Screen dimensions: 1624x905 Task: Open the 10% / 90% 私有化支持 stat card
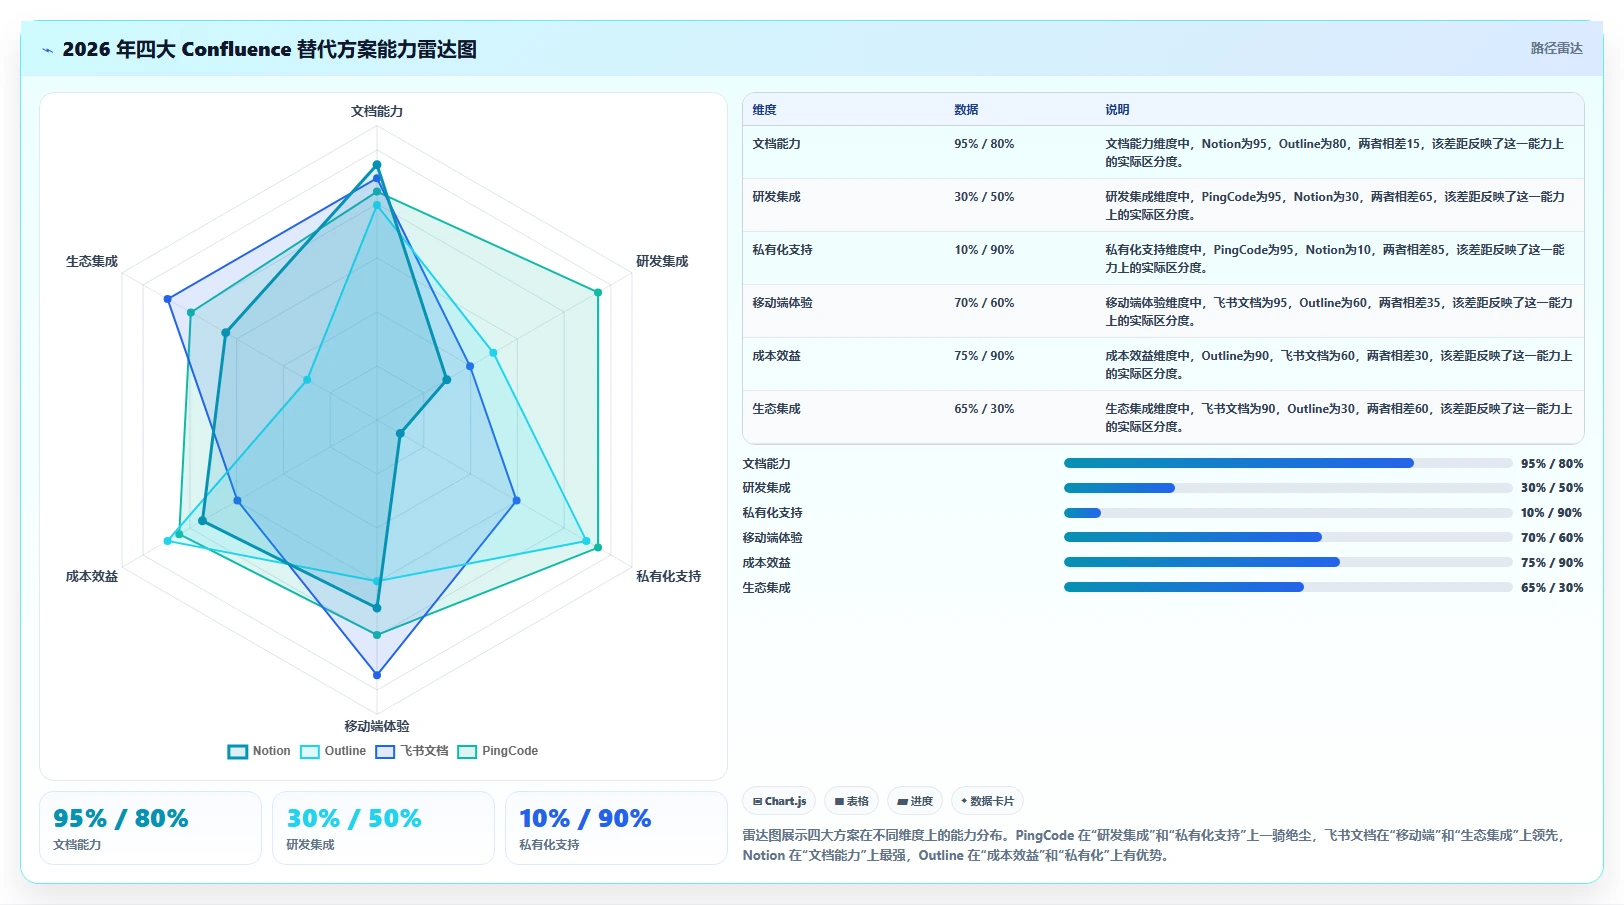coord(616,828)
